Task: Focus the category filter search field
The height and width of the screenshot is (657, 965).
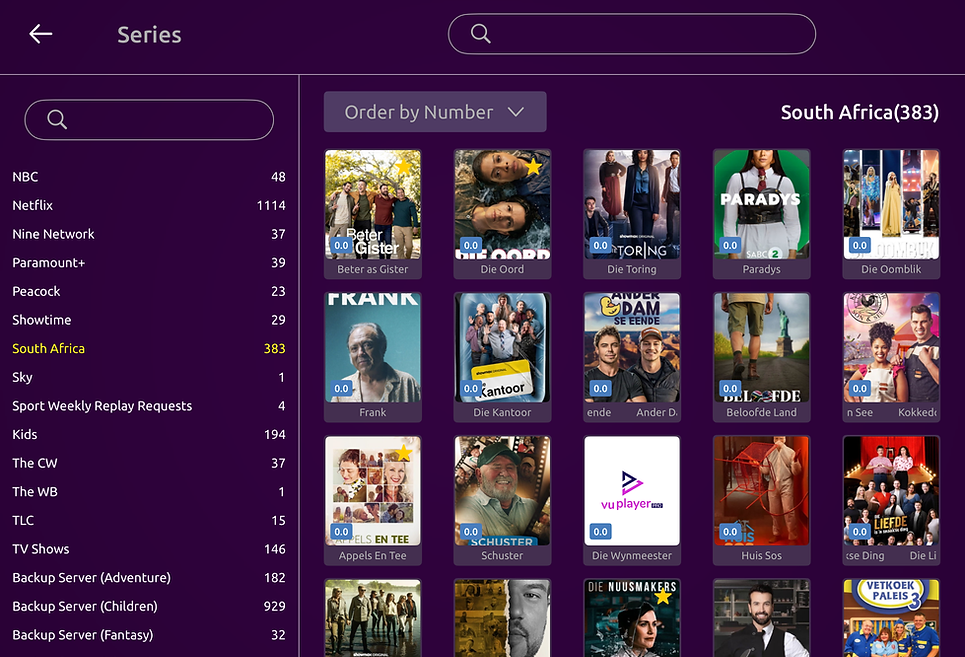Action: [x=149, y=119]
